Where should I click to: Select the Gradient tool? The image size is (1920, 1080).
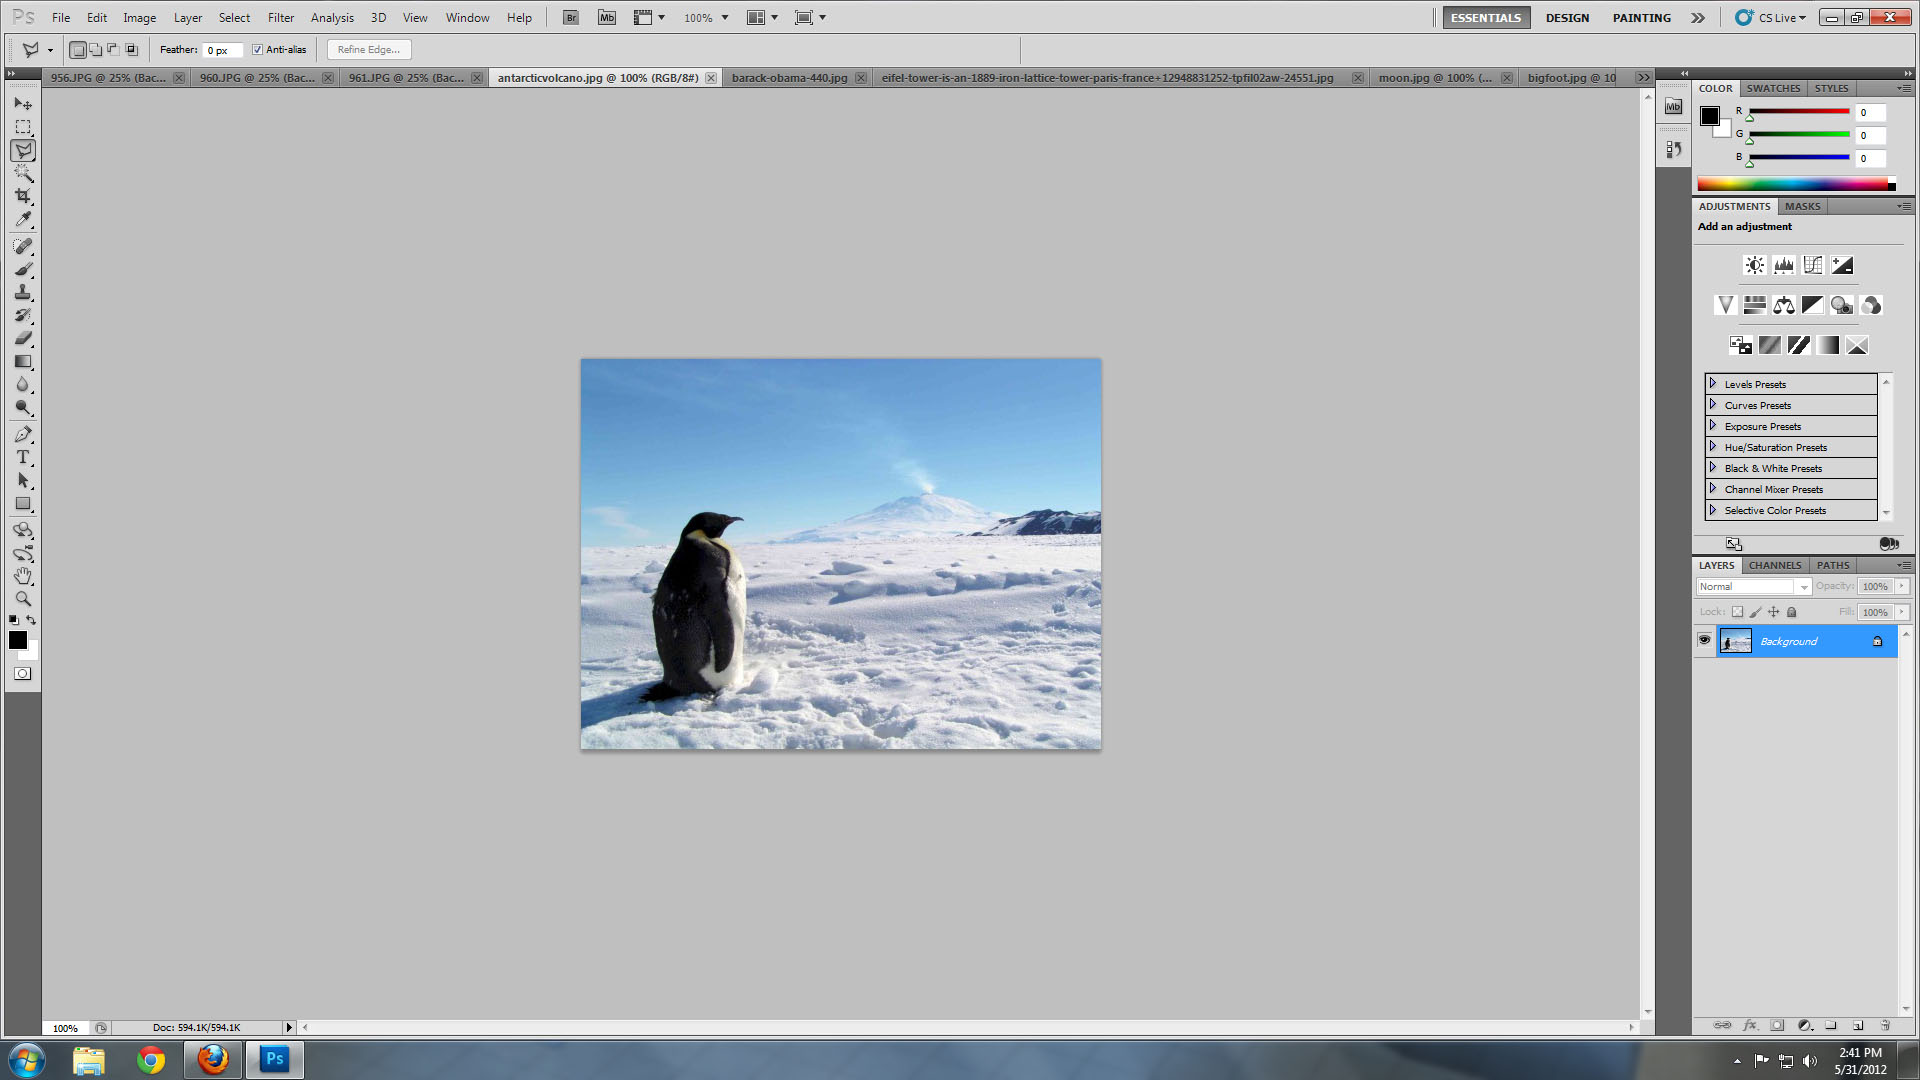23,361
